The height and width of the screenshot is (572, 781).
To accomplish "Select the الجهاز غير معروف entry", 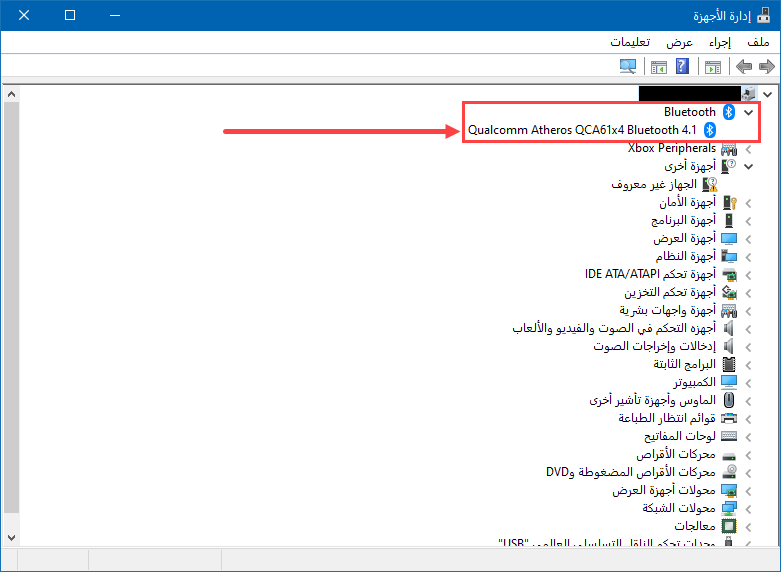I will [653, 184].
